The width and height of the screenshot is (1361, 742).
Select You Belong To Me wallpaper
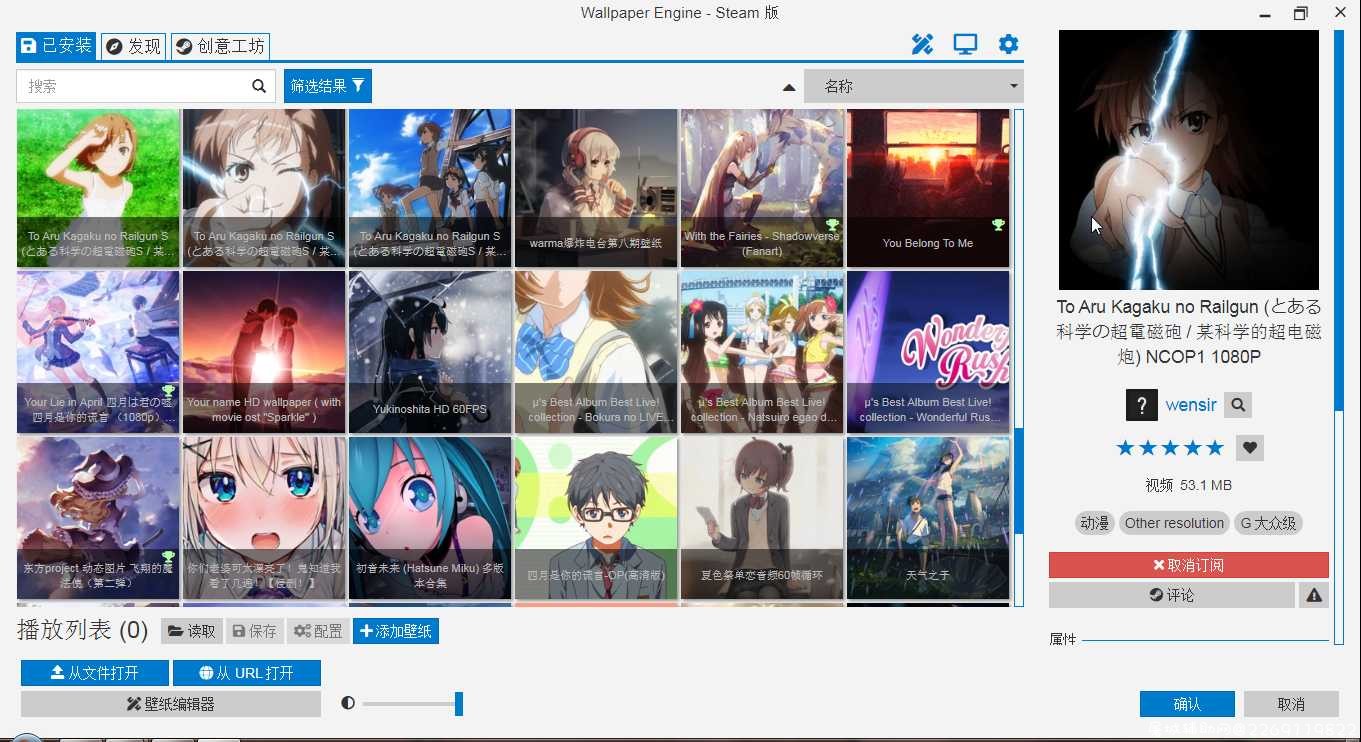click(928, 188)
